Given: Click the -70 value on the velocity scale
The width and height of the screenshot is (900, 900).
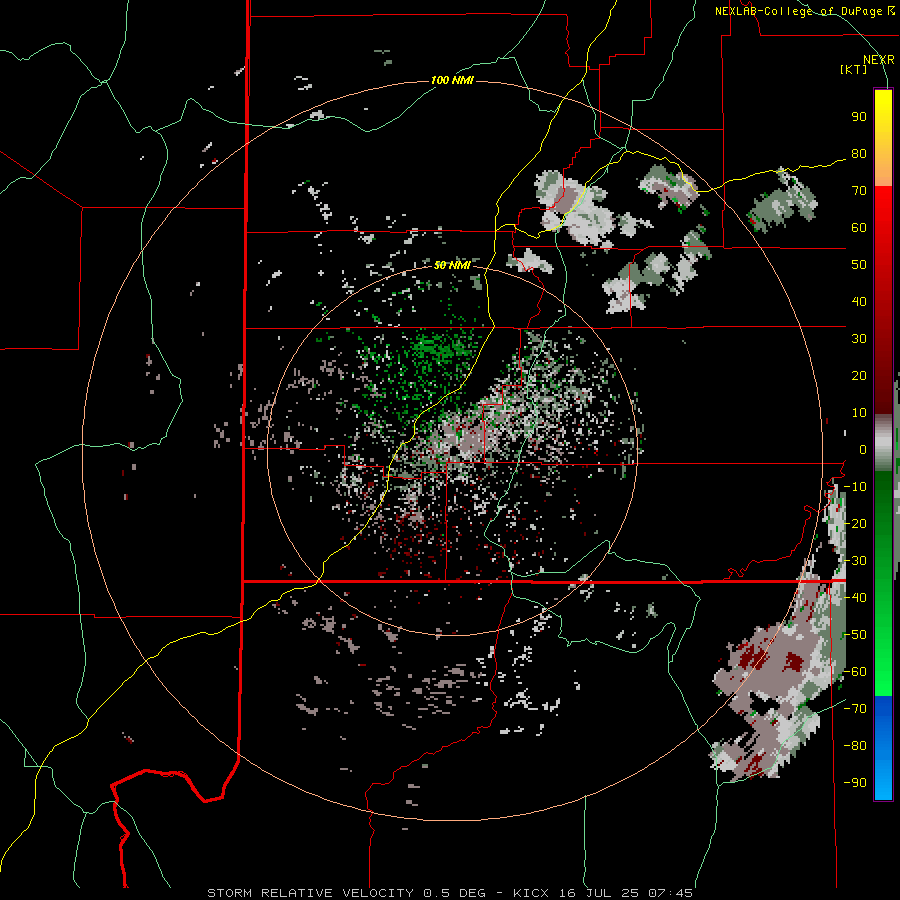Looking at the screenshot, I should 855,708.
